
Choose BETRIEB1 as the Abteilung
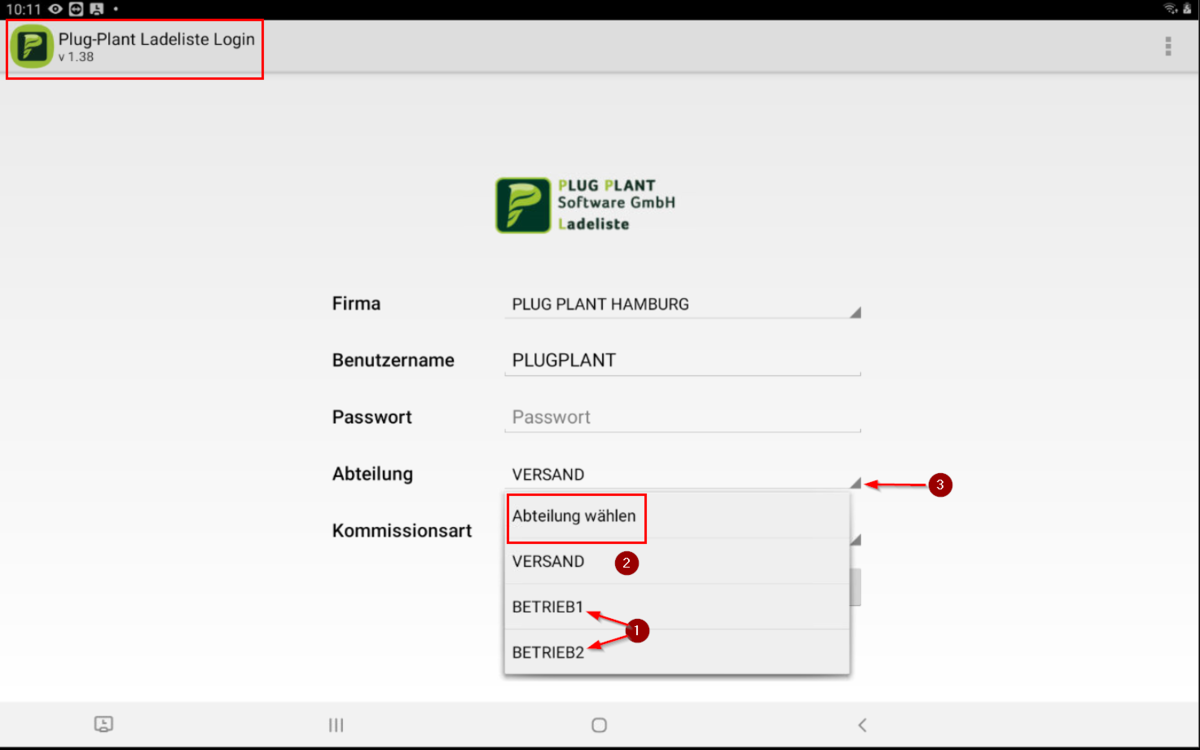[548, 606]
